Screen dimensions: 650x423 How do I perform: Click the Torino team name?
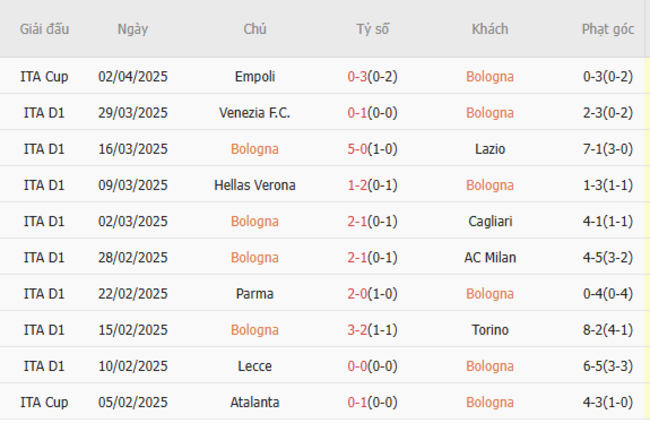(490, 330)
